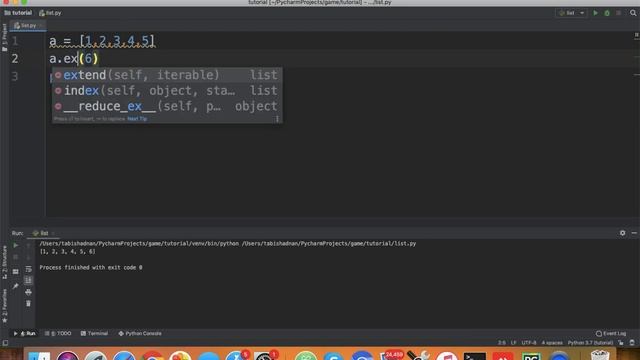Open Finder in the Dock

[40, 356]
